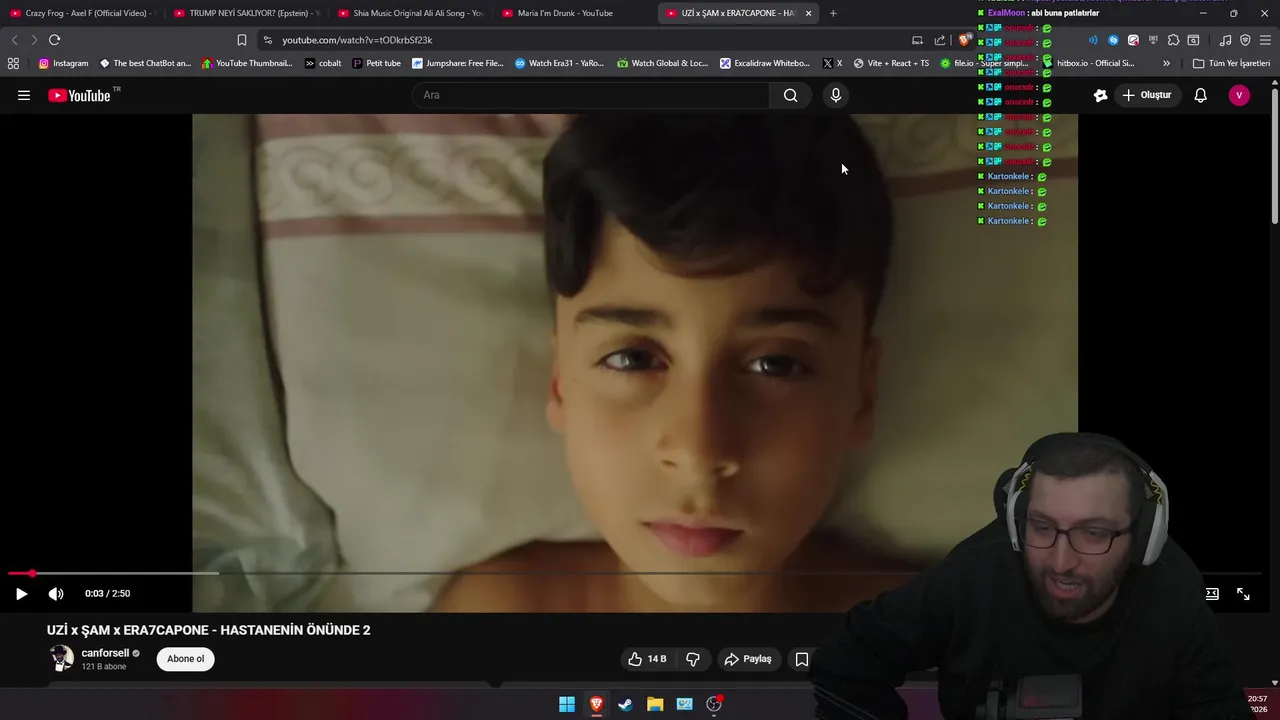Open the Tüm Yer İşaretleri folder

(1231, 63)
